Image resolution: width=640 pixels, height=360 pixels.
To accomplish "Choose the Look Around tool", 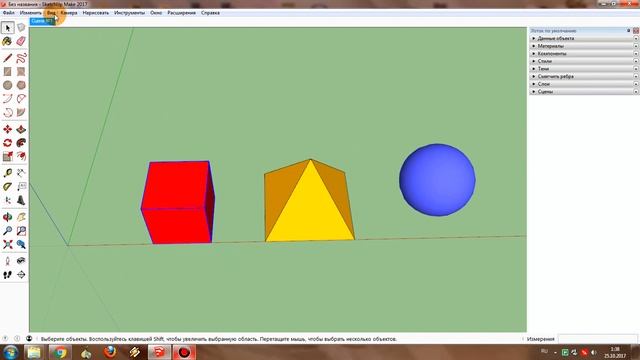I will [21, 261].
